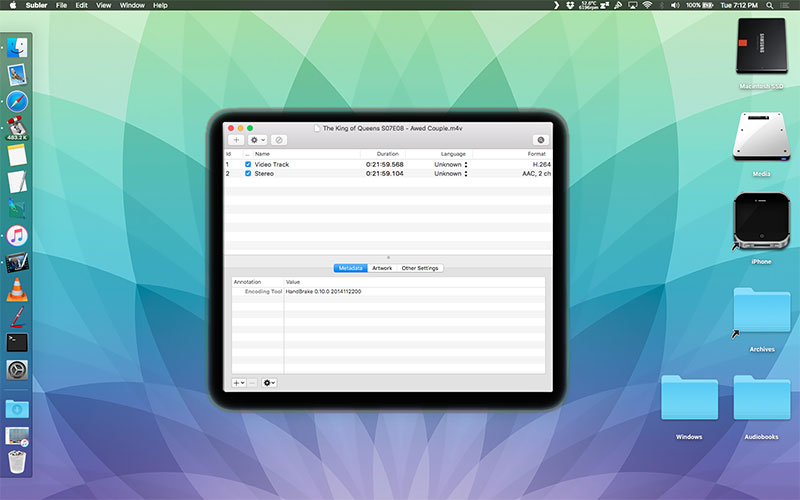Open the Trash in dock

coord(17,462)
